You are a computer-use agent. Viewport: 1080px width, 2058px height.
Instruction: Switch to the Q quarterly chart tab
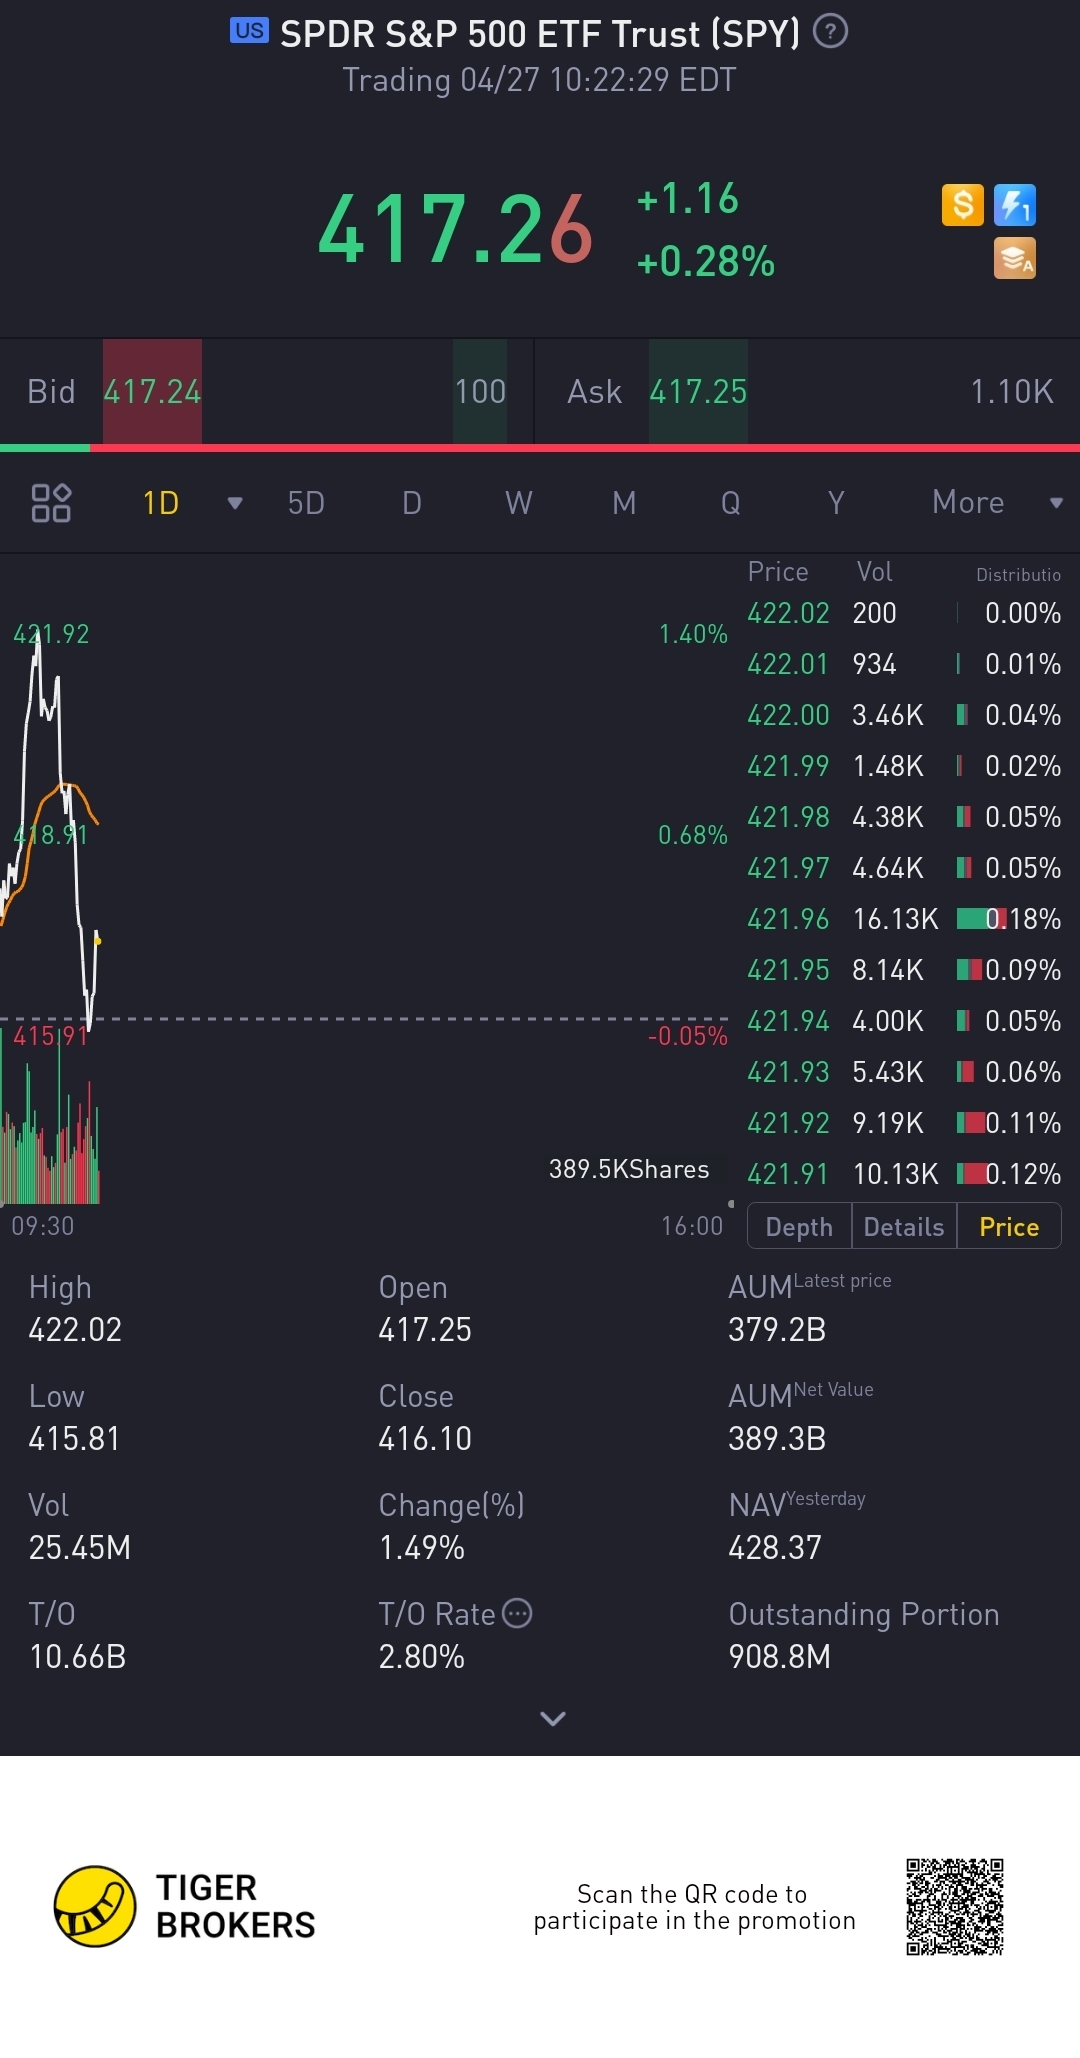coord(731,503)
